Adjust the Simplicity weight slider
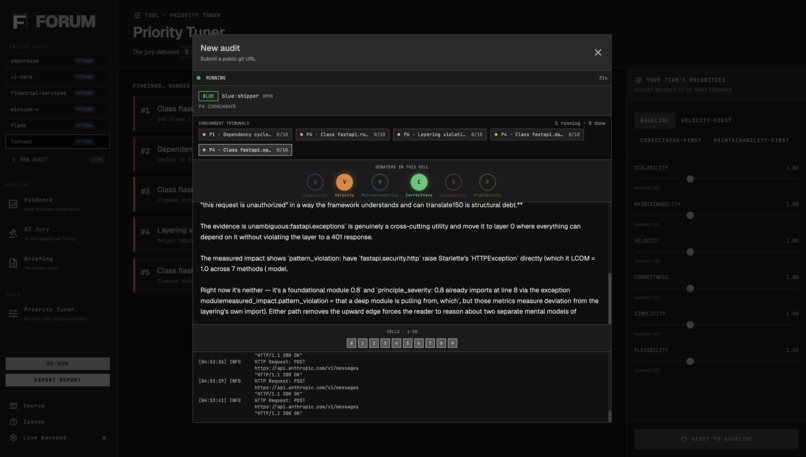The height and width of the screenshot is (457, 806). [x=690, y=325]
